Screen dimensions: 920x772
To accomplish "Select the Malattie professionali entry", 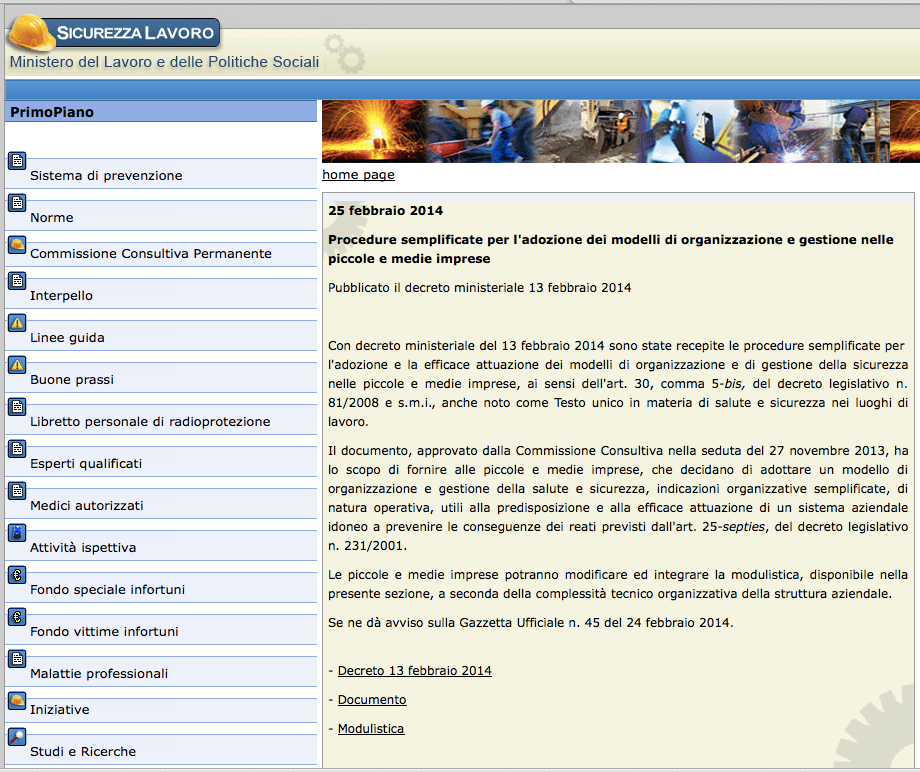I will point(100,673).
